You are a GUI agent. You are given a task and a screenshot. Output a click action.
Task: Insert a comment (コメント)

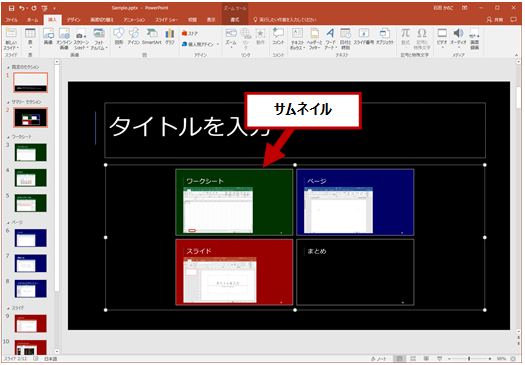click(278, 36)
